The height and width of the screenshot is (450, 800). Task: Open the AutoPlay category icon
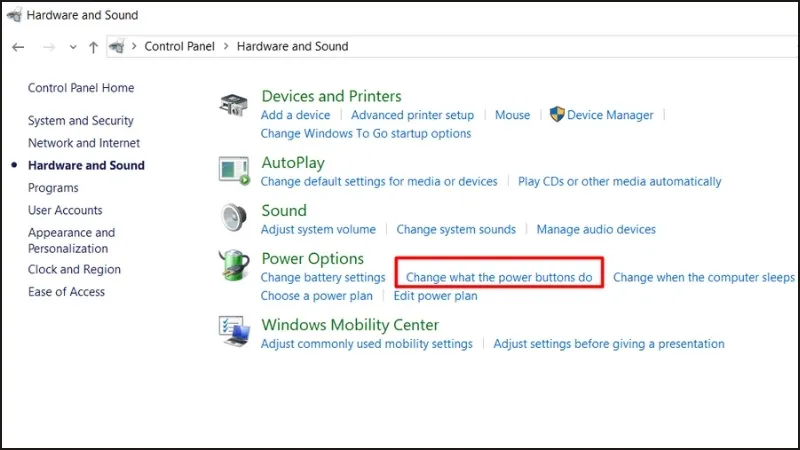pos(234,170)
